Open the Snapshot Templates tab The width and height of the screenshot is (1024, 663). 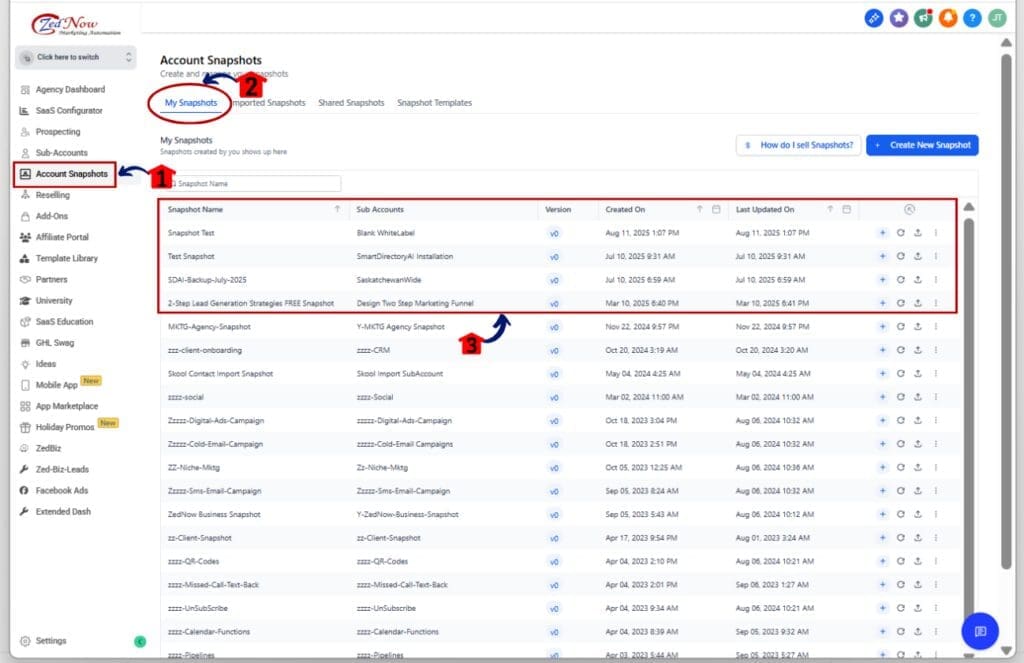coord(434,101)
